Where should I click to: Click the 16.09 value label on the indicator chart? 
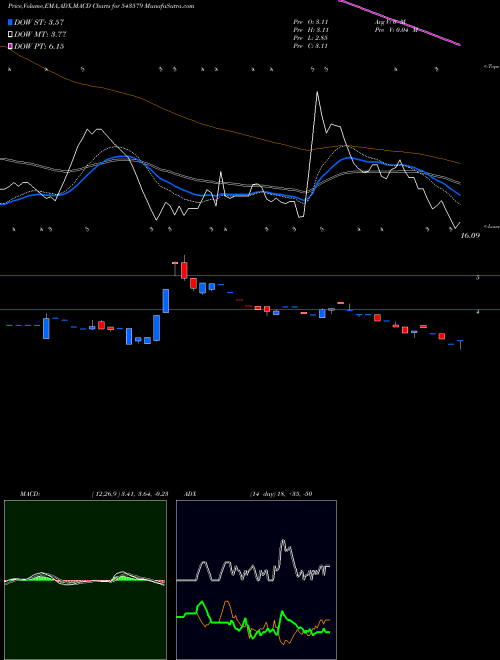470,236
